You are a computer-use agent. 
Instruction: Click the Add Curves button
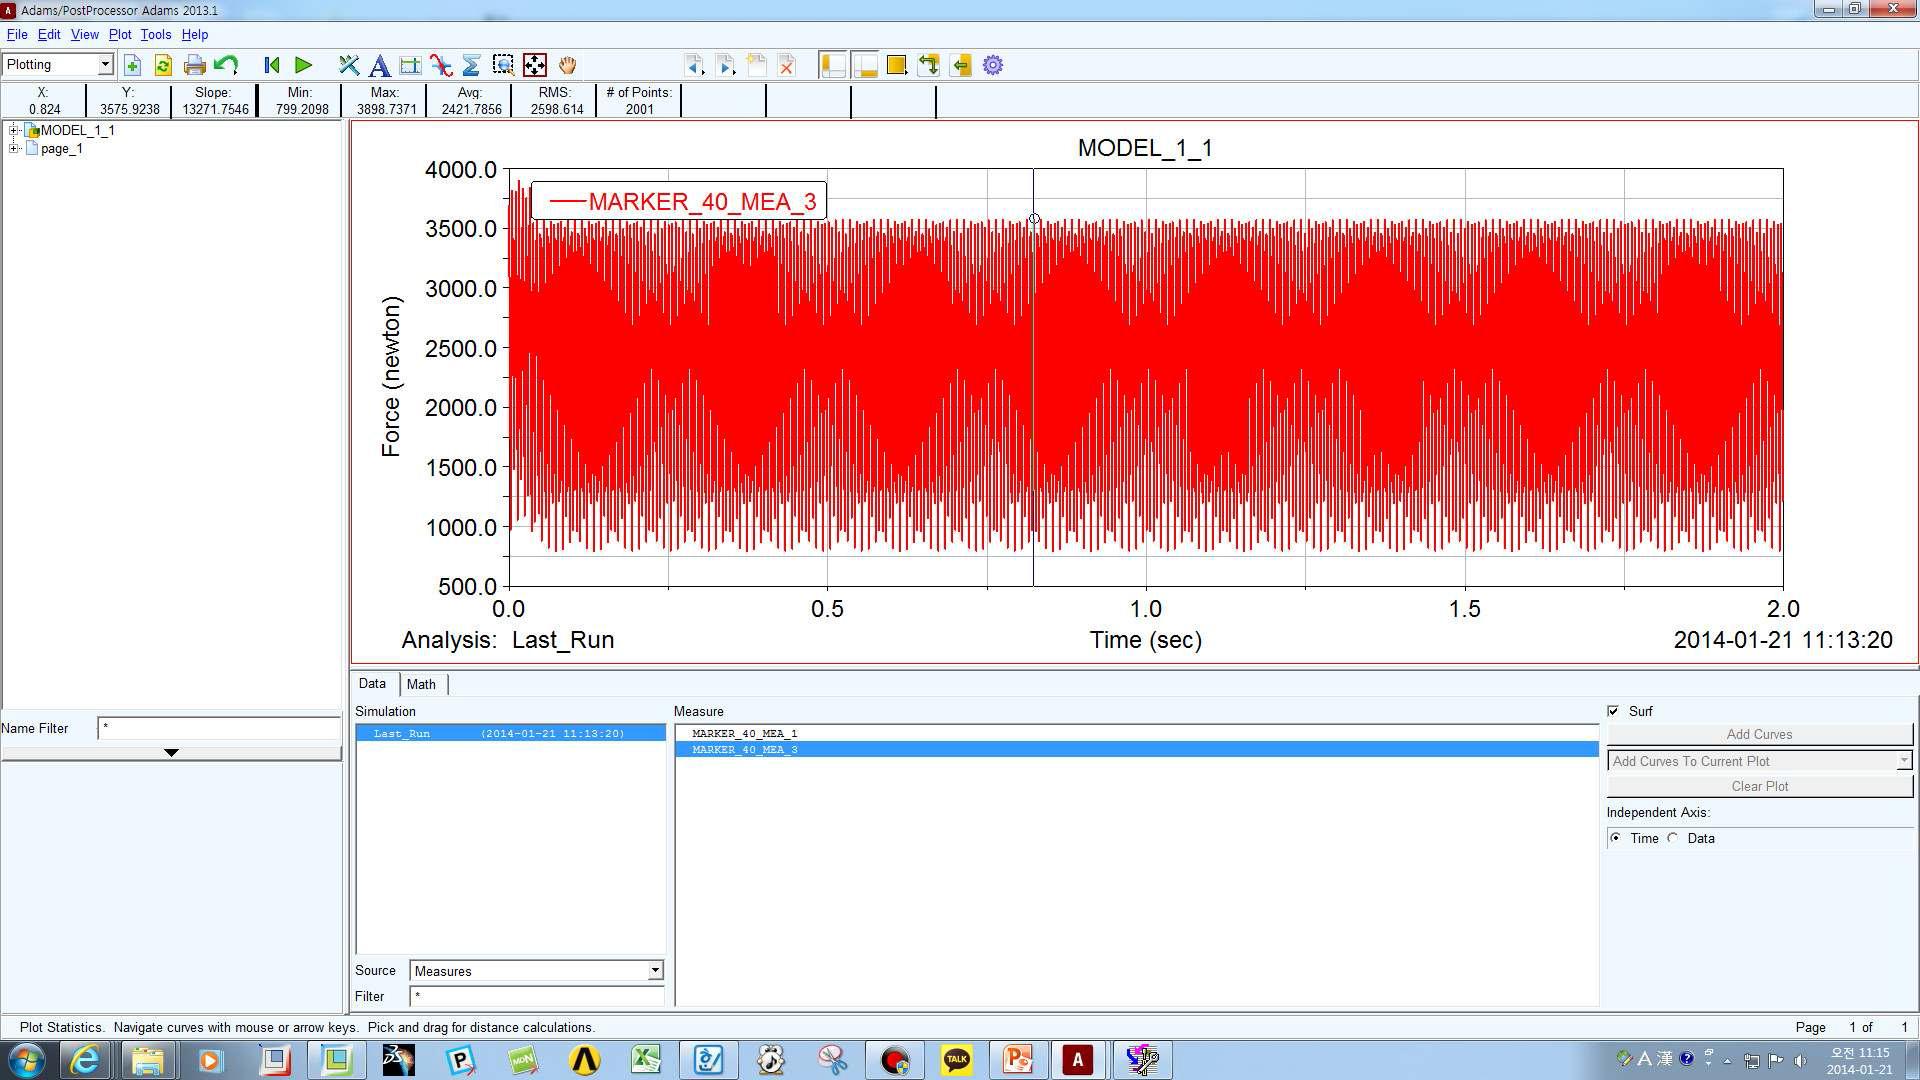tap(1759, 734)
